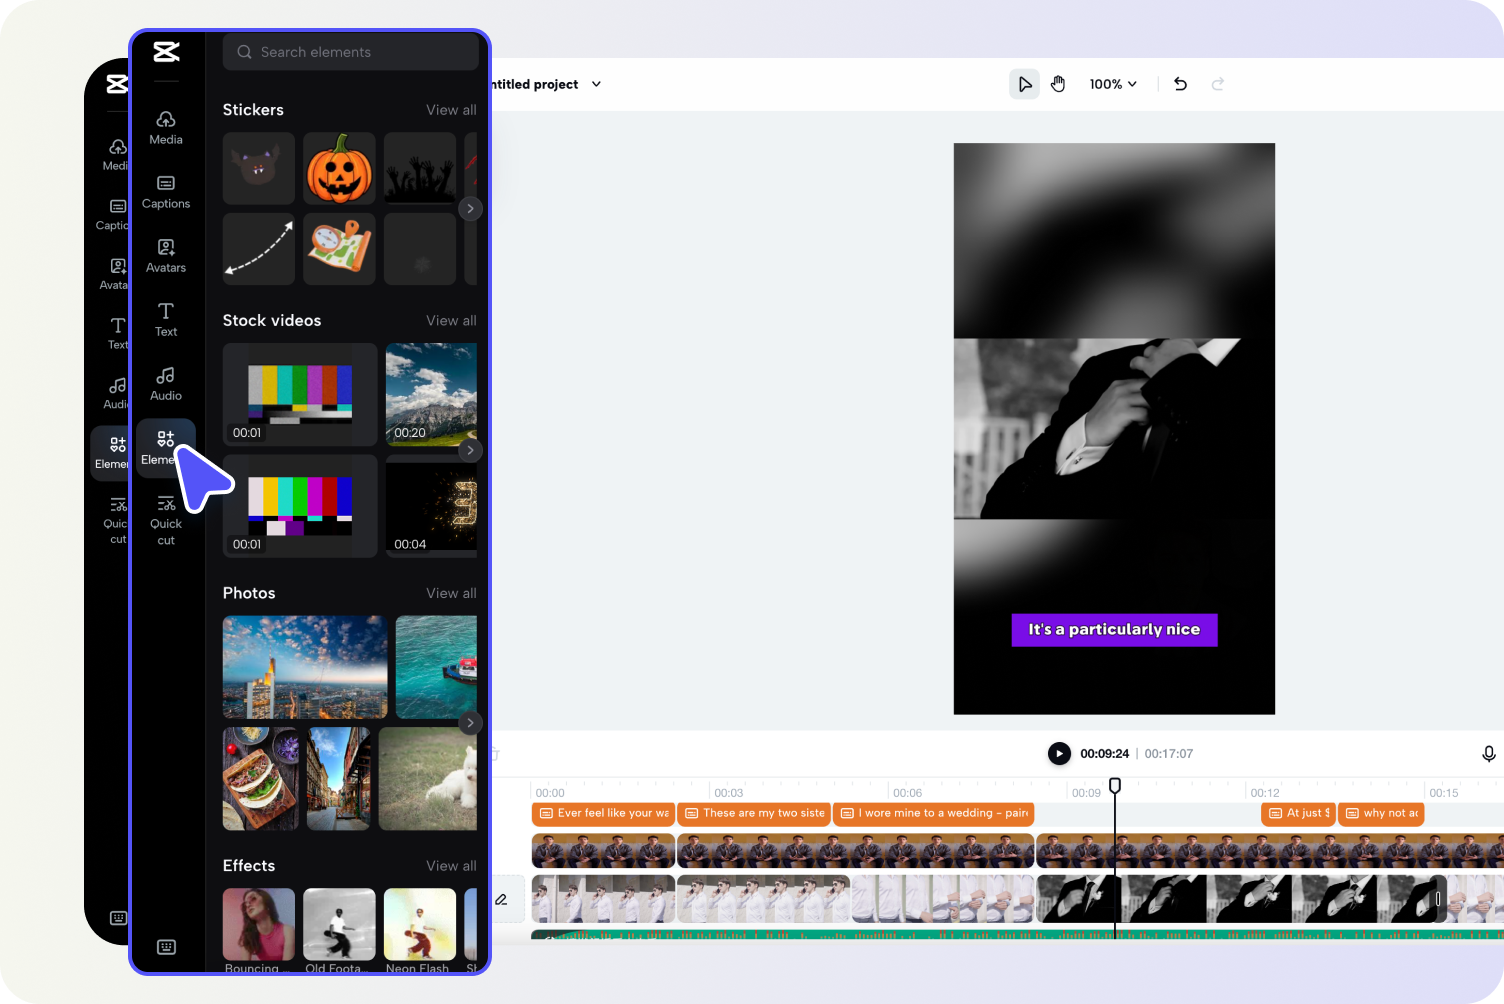Select the zombie hands silhouette sticker

[420, 169]
